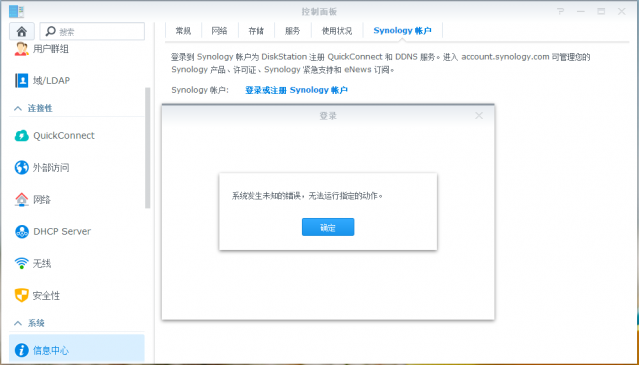Click the sidebar vertical scrollbar
Screen dimensions: 639x365
[148, 147]
